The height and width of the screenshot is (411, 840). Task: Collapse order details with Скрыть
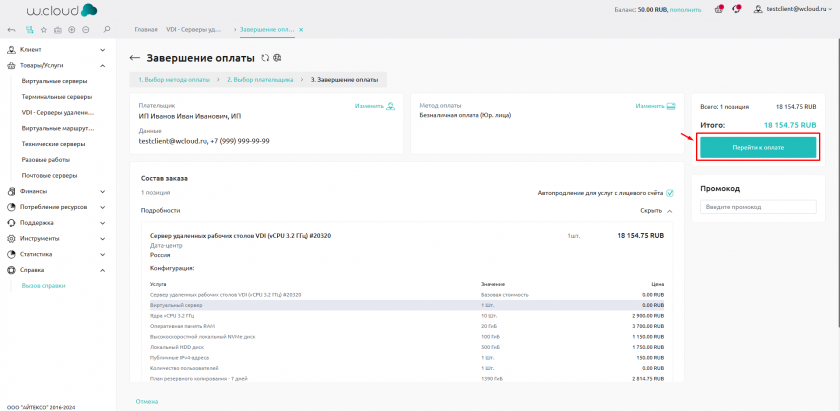point(656,211)
